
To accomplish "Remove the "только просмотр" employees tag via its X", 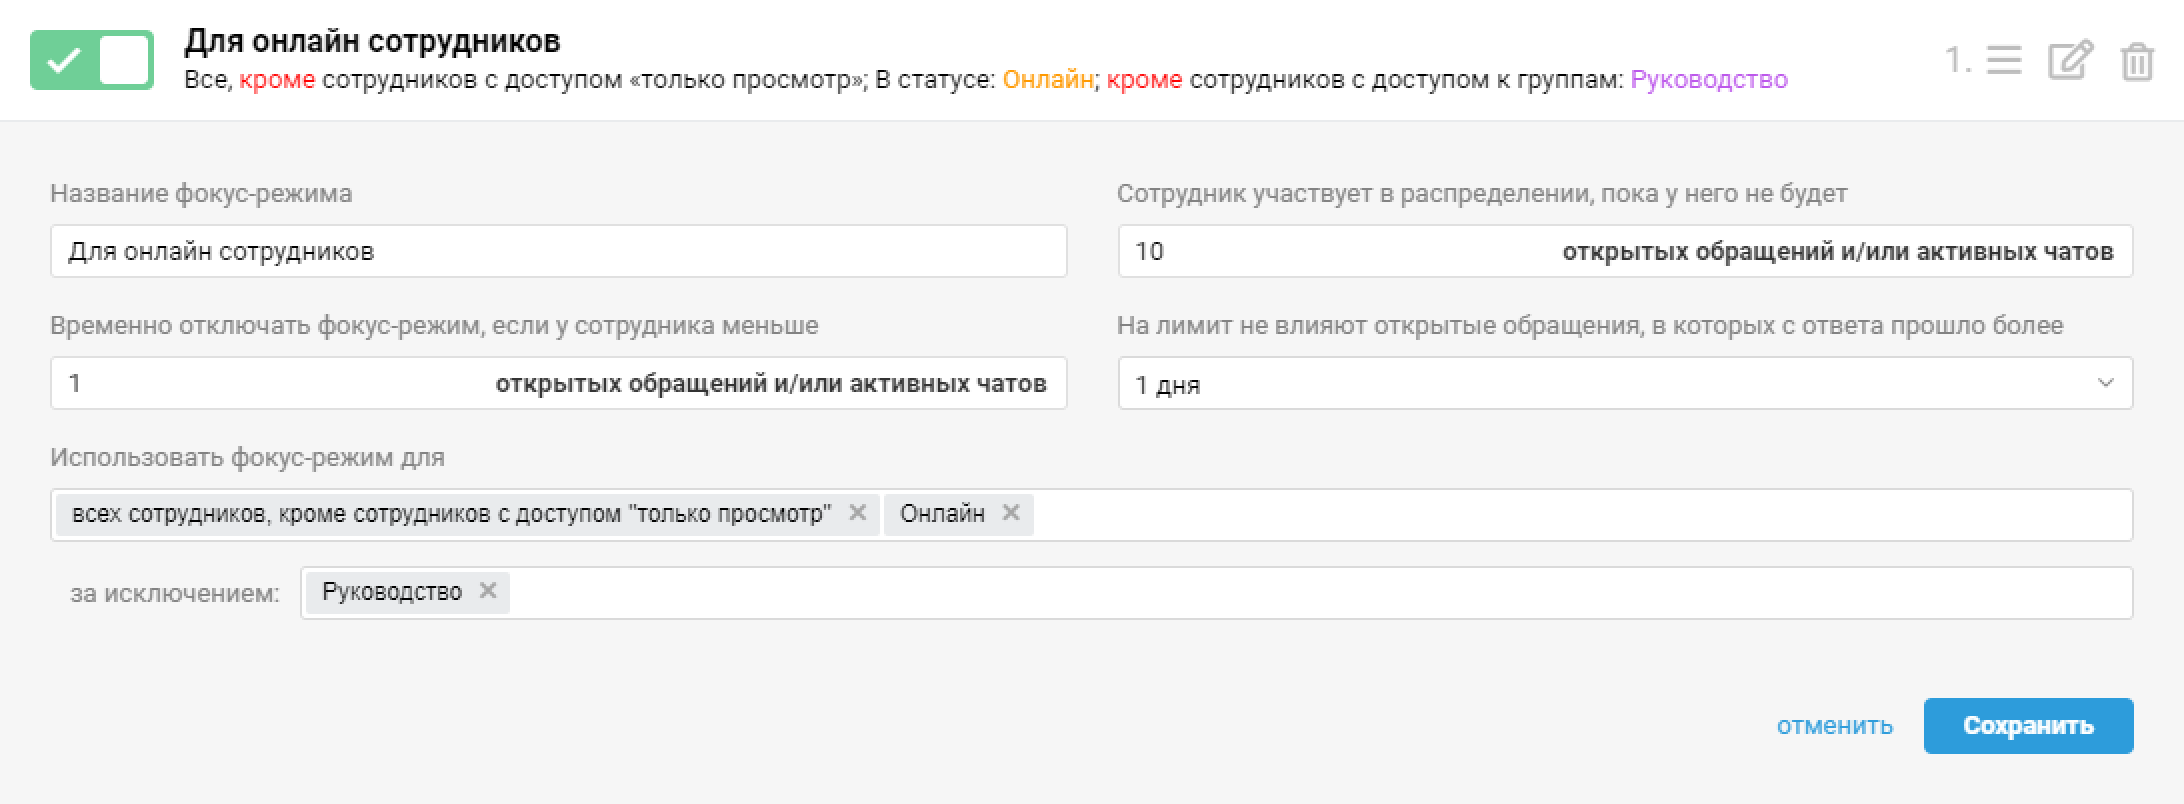I will [857, 513].
